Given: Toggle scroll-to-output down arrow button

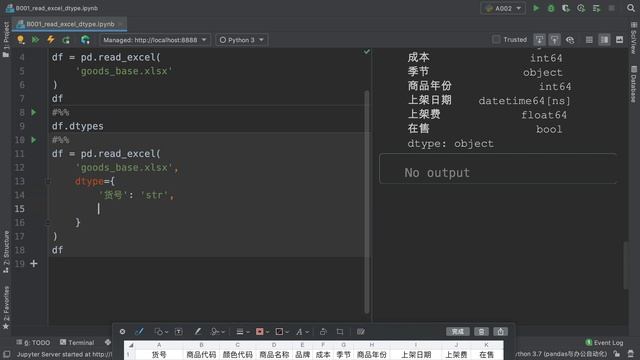Looking at the screenshot, I should pos(540,40).
